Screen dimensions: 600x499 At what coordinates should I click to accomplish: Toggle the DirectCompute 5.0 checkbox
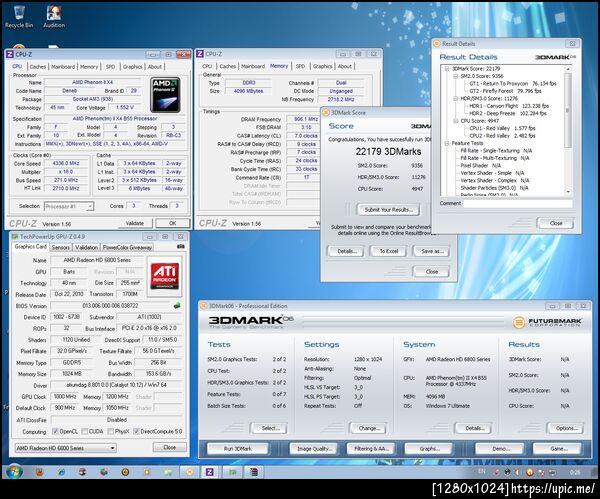pos(136,431)
